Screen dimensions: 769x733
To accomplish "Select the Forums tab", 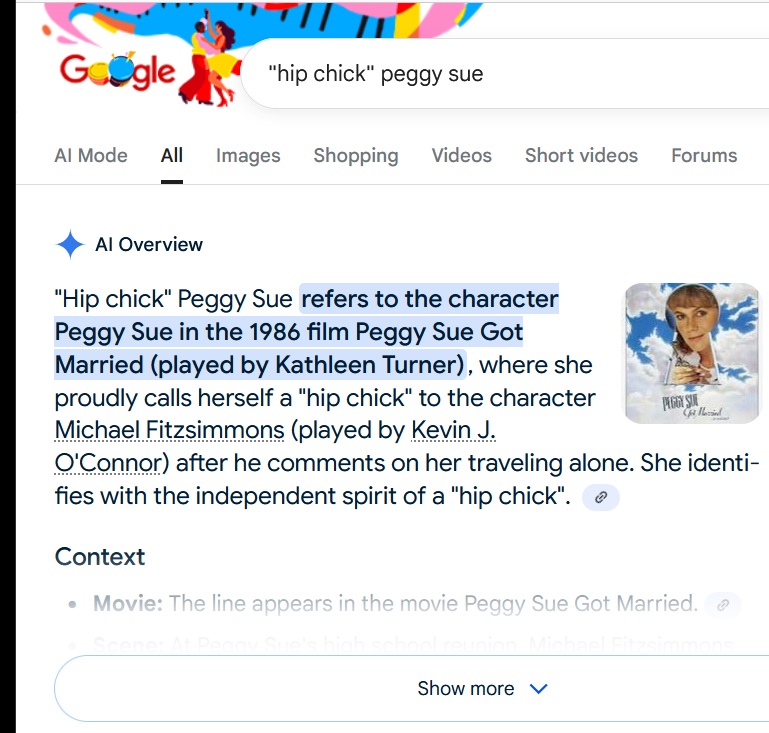I will pyautogui.click(x=704, y=156).
